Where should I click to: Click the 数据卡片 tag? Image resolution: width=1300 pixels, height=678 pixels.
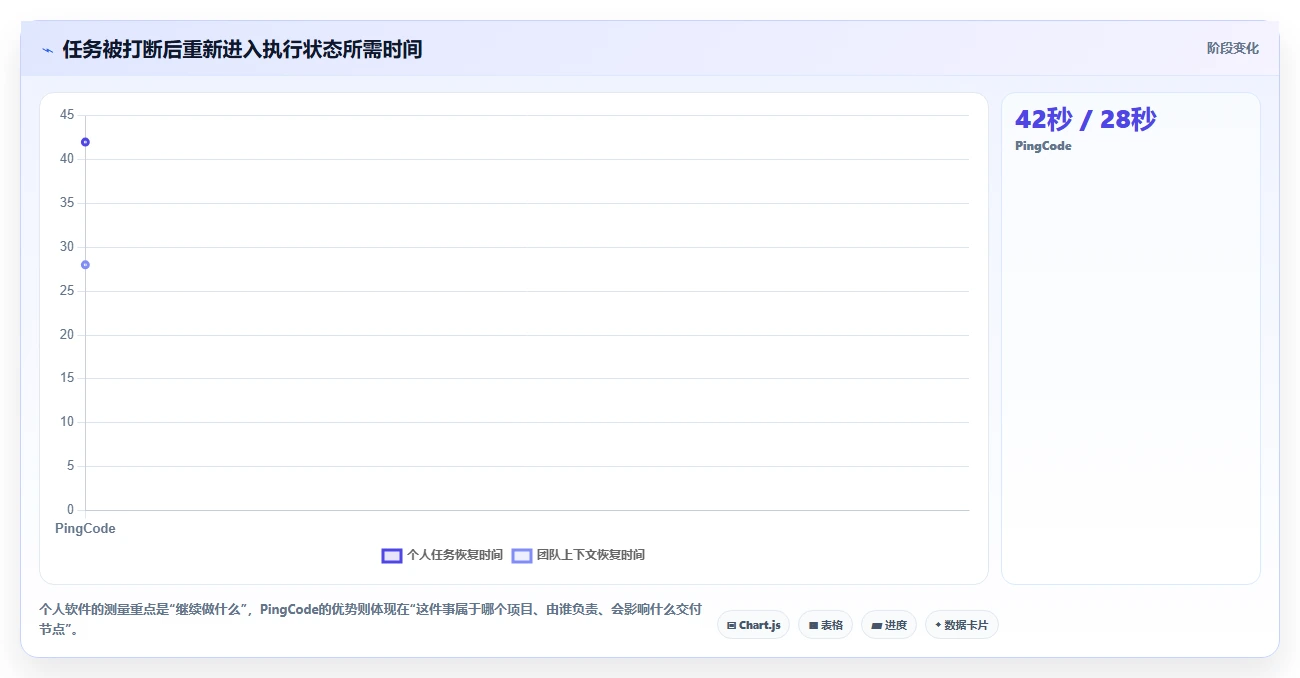[961, 625]
